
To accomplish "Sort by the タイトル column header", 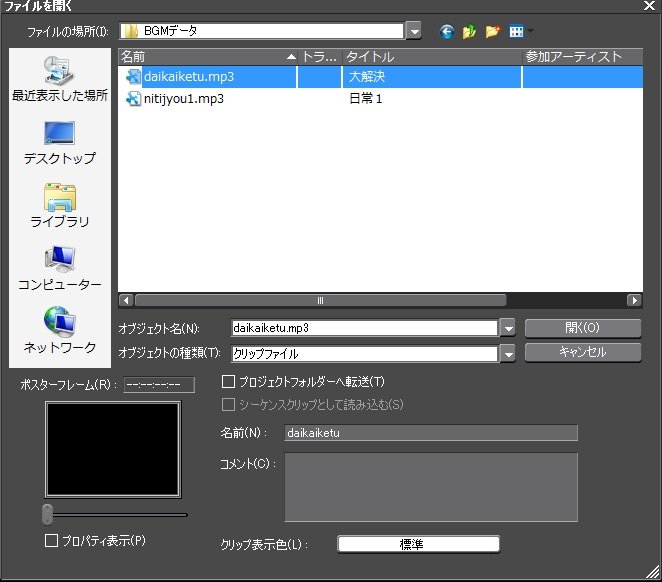I will point(432,57).
